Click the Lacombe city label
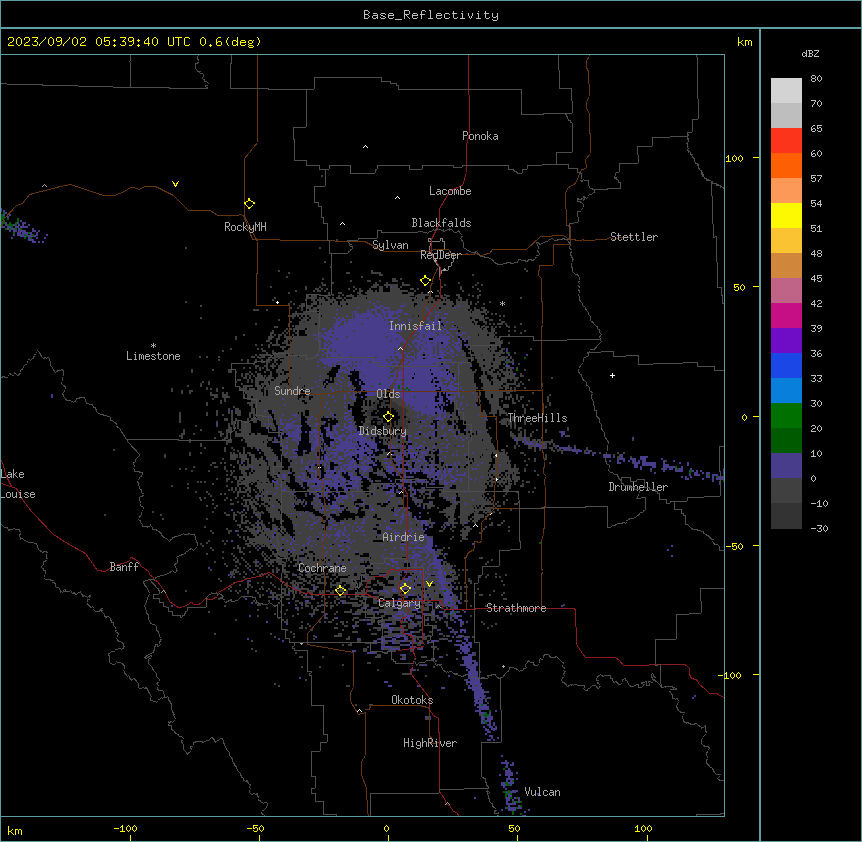 450,191
